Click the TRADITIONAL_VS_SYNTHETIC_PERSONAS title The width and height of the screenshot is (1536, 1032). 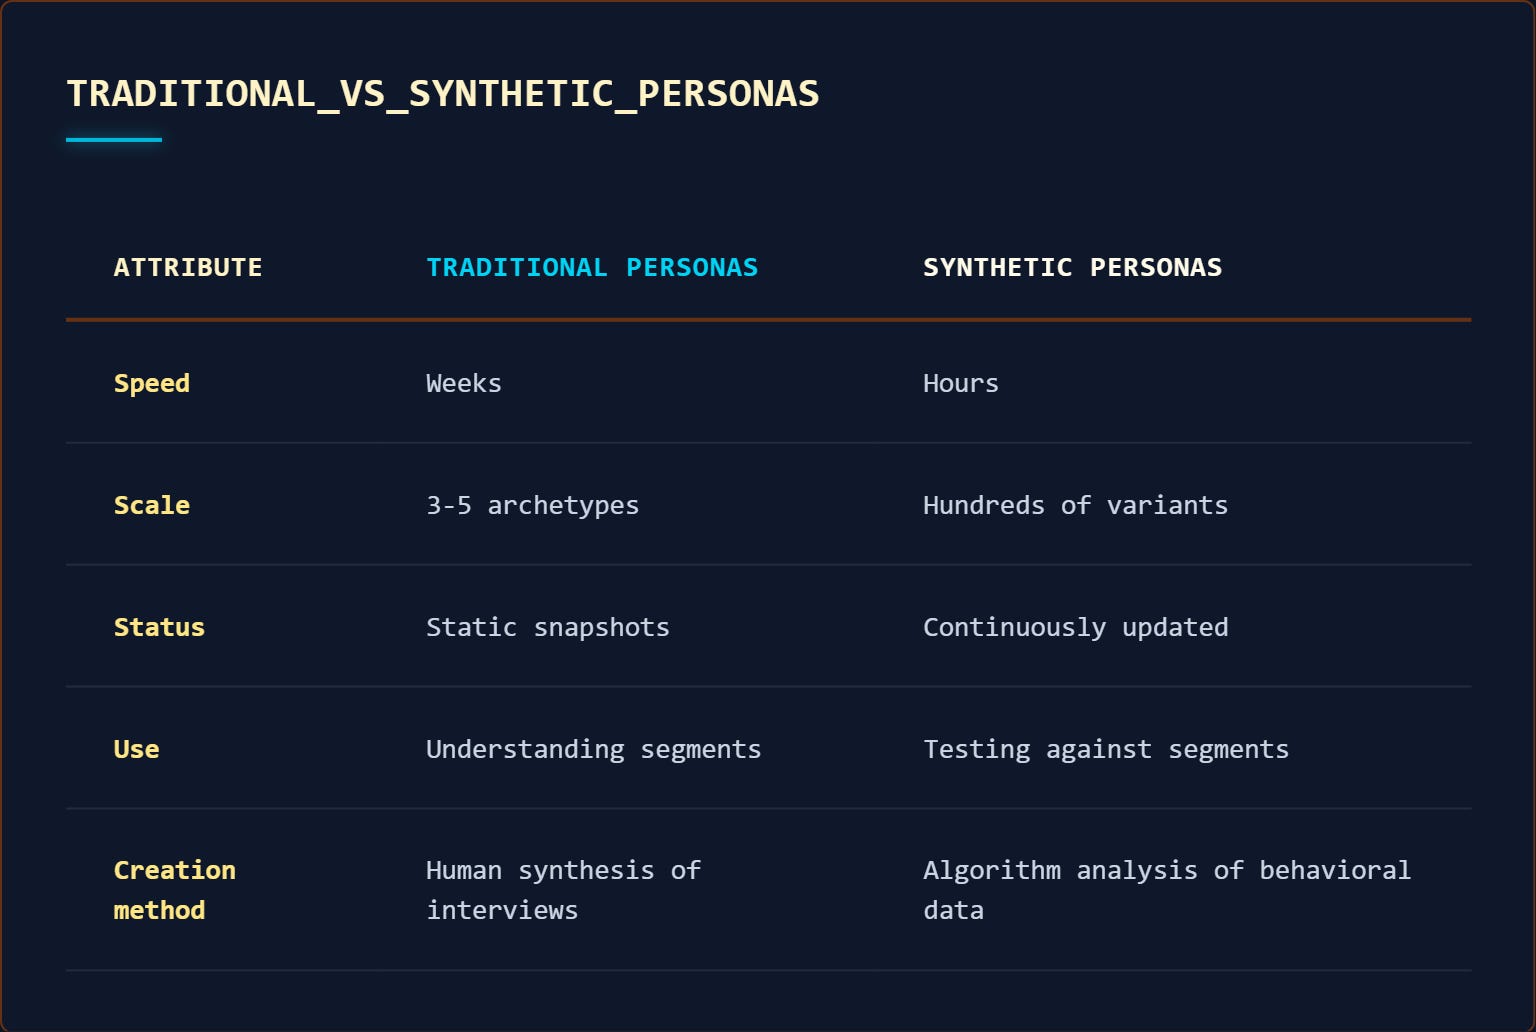click(x=443, y=94)
